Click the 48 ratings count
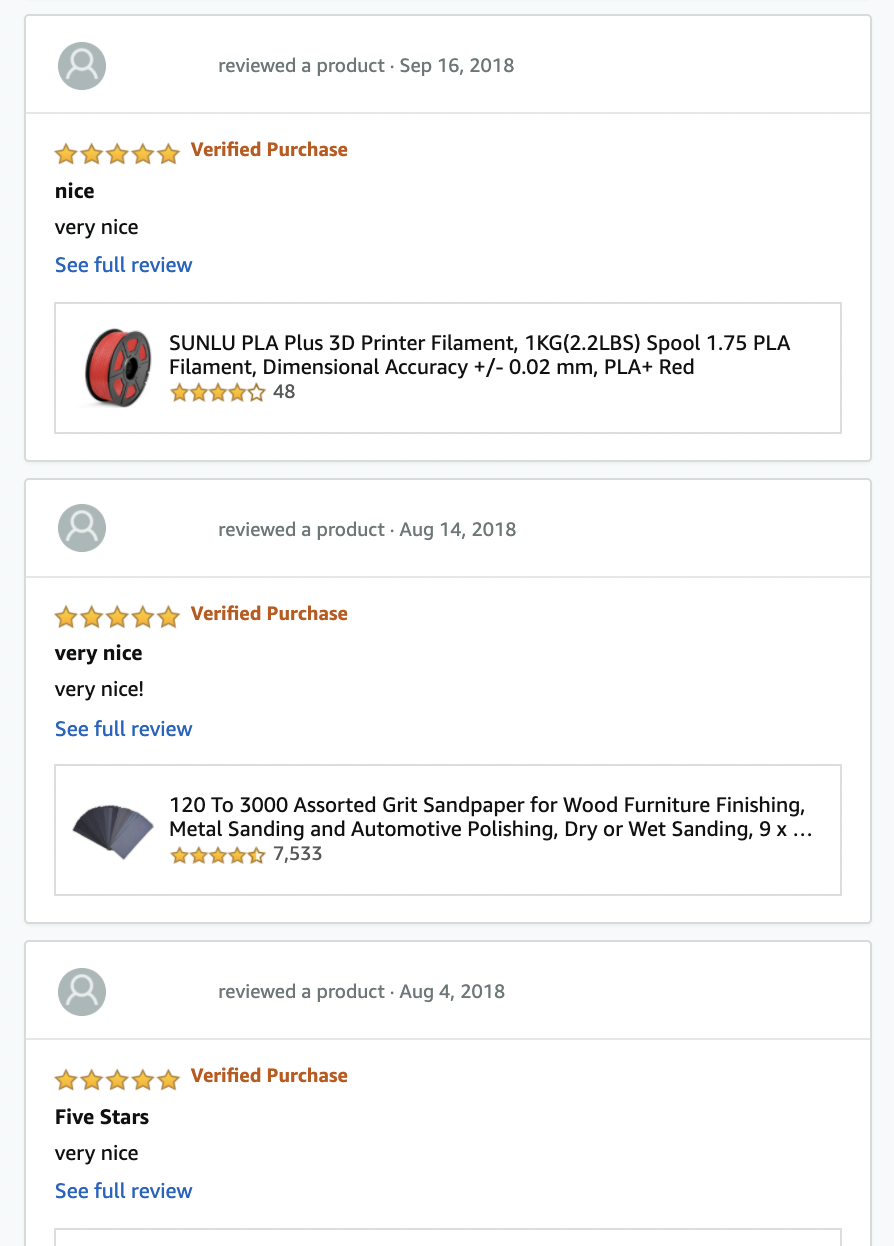Screen dimensions: 894x1246 pos(284,392)
